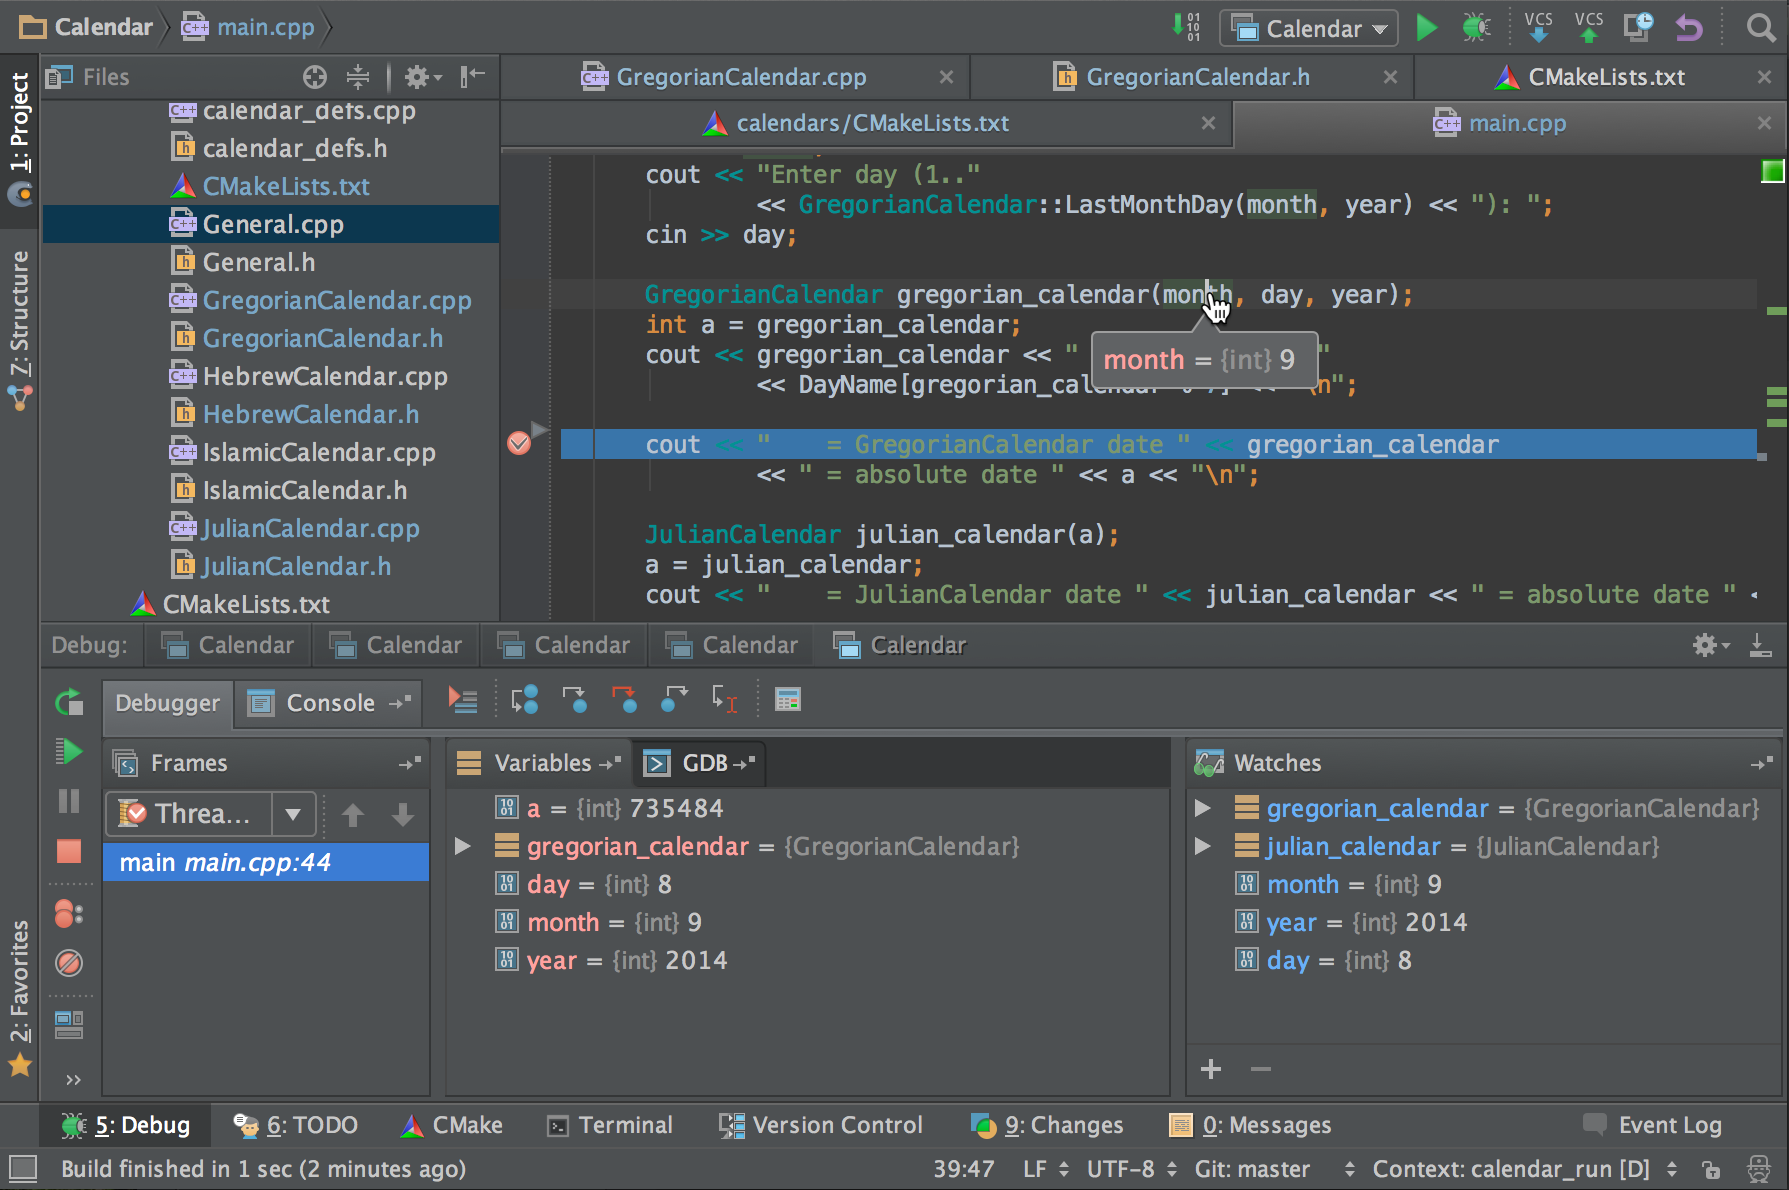The height and width of the screenshot is (1190, 1789).
Task: Click the Rerun debug session icon
Action: pyautogui.click(x=69, y=703)
